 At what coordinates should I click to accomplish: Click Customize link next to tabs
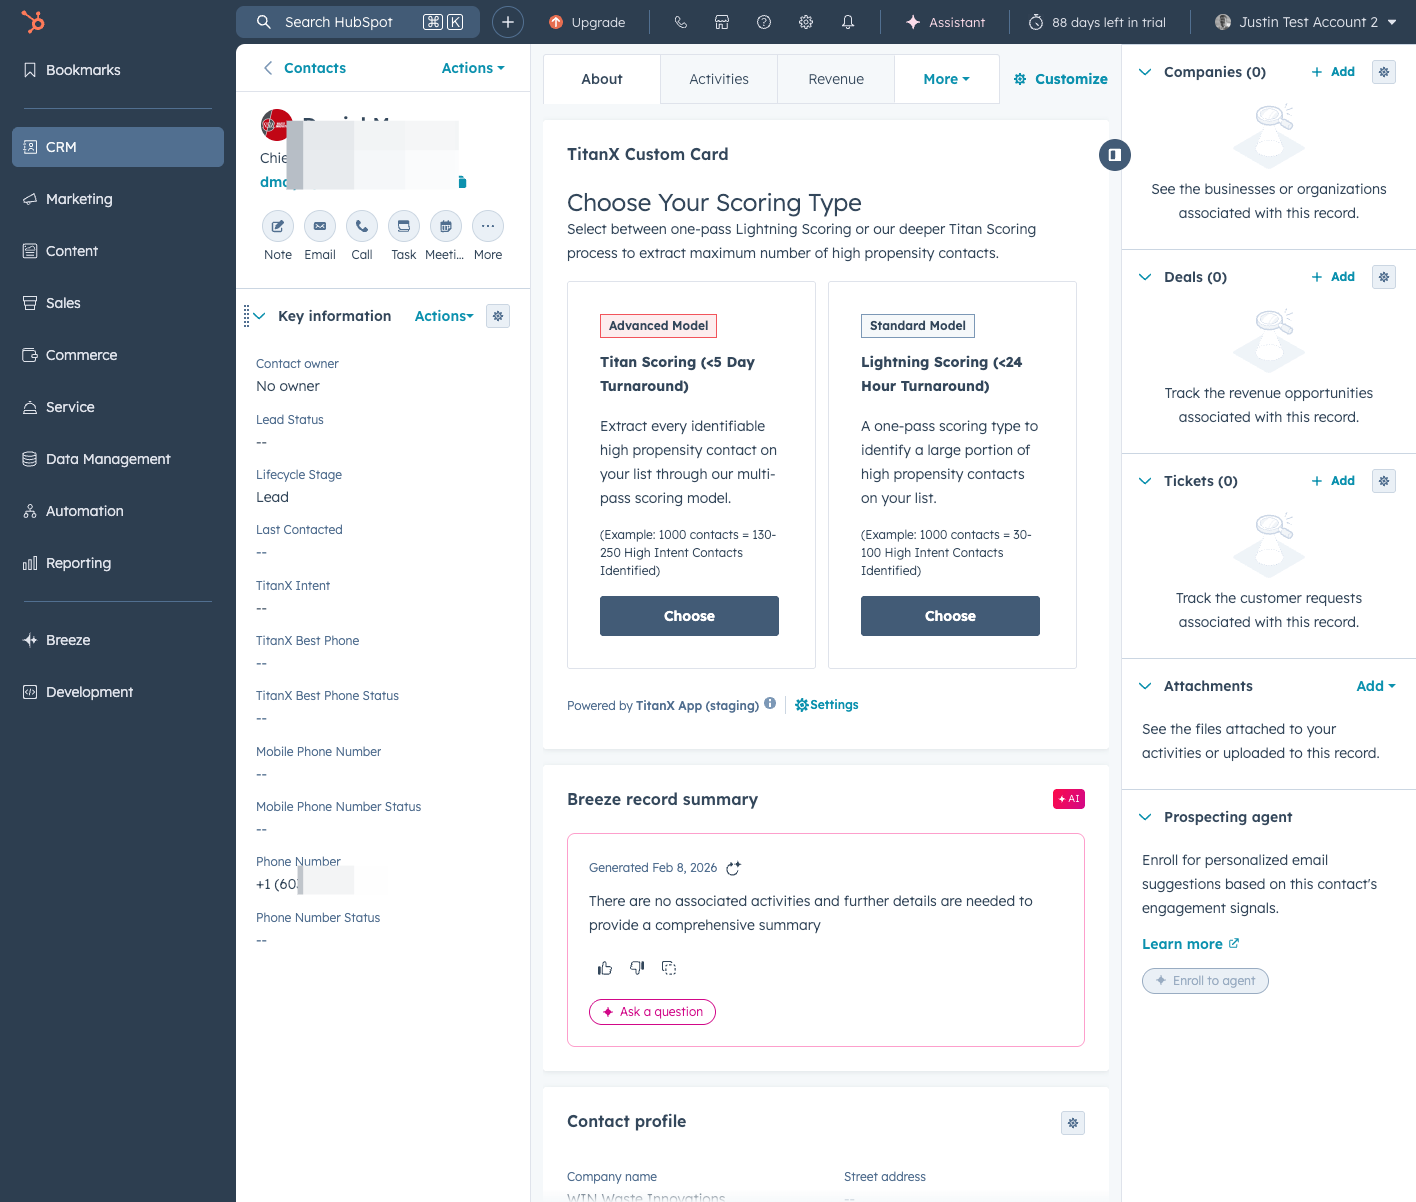(x=1060, y=79)
